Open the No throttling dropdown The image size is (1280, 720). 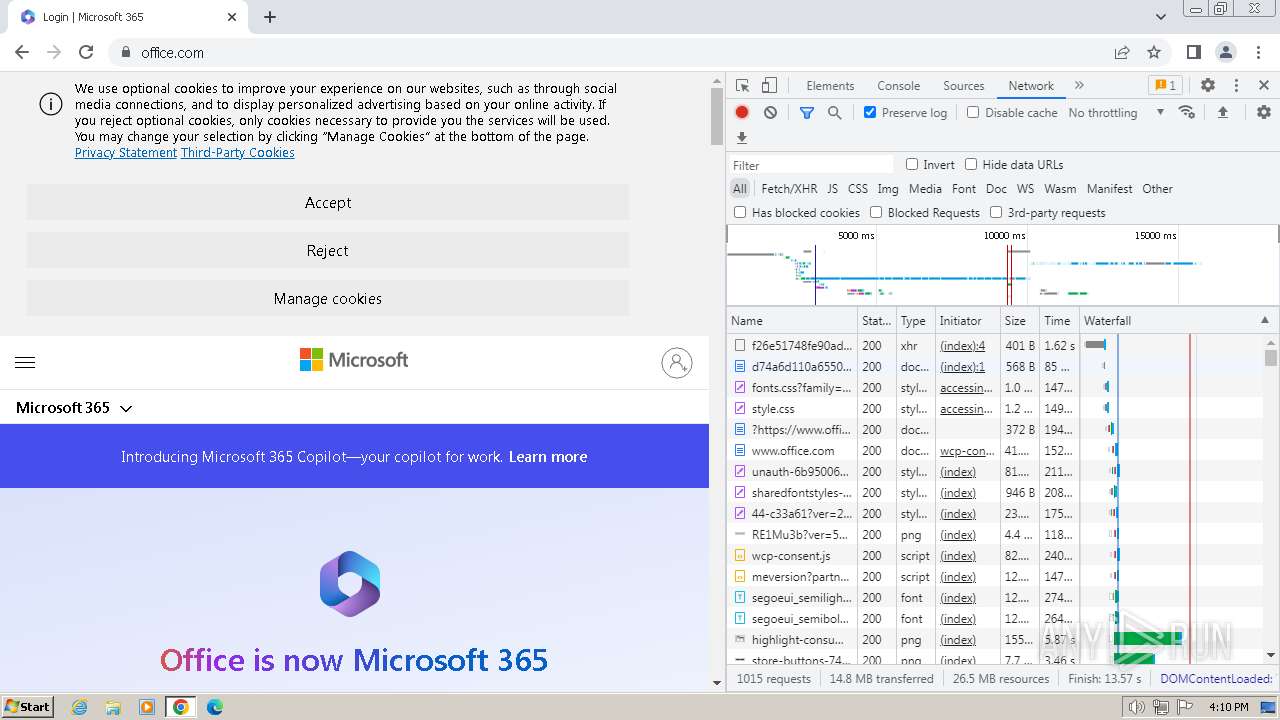pyautogui.click(x=1116, y=113)
